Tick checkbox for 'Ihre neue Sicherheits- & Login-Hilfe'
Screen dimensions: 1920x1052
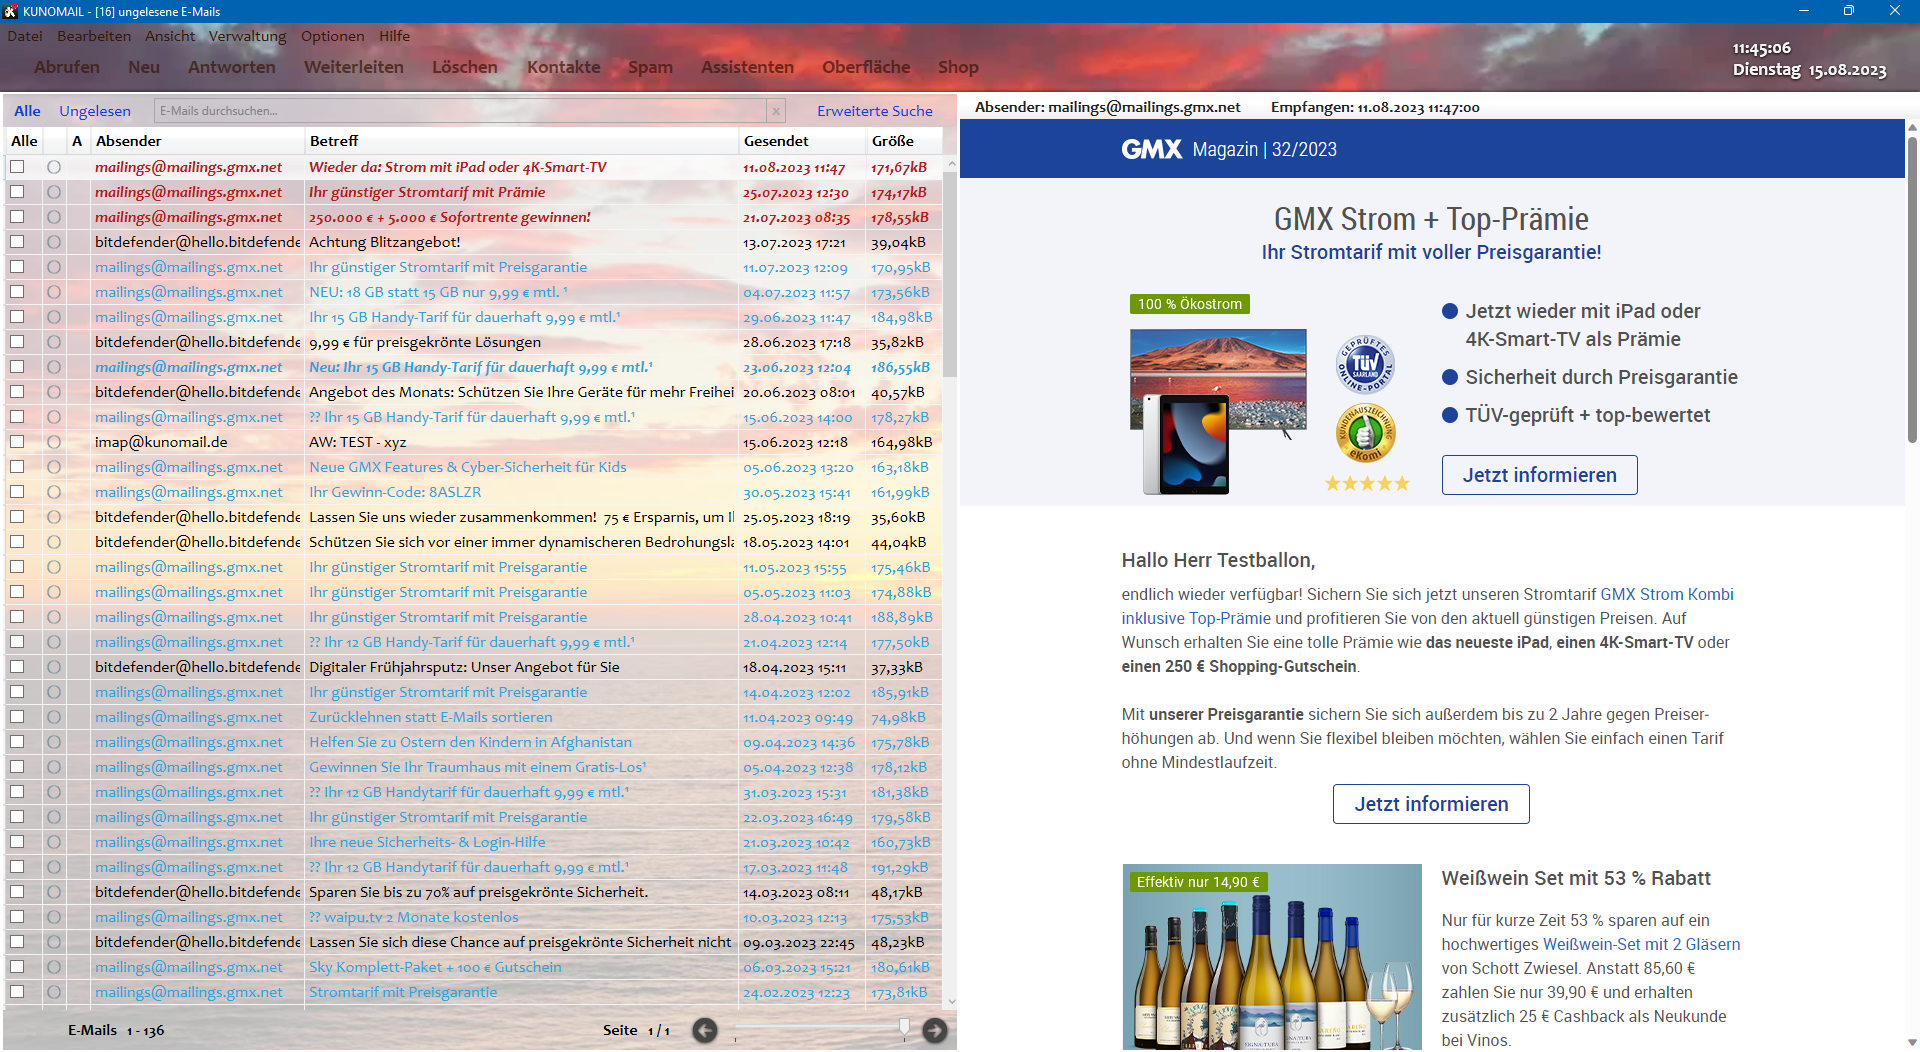pyautogui.click(x=17, y=842)
